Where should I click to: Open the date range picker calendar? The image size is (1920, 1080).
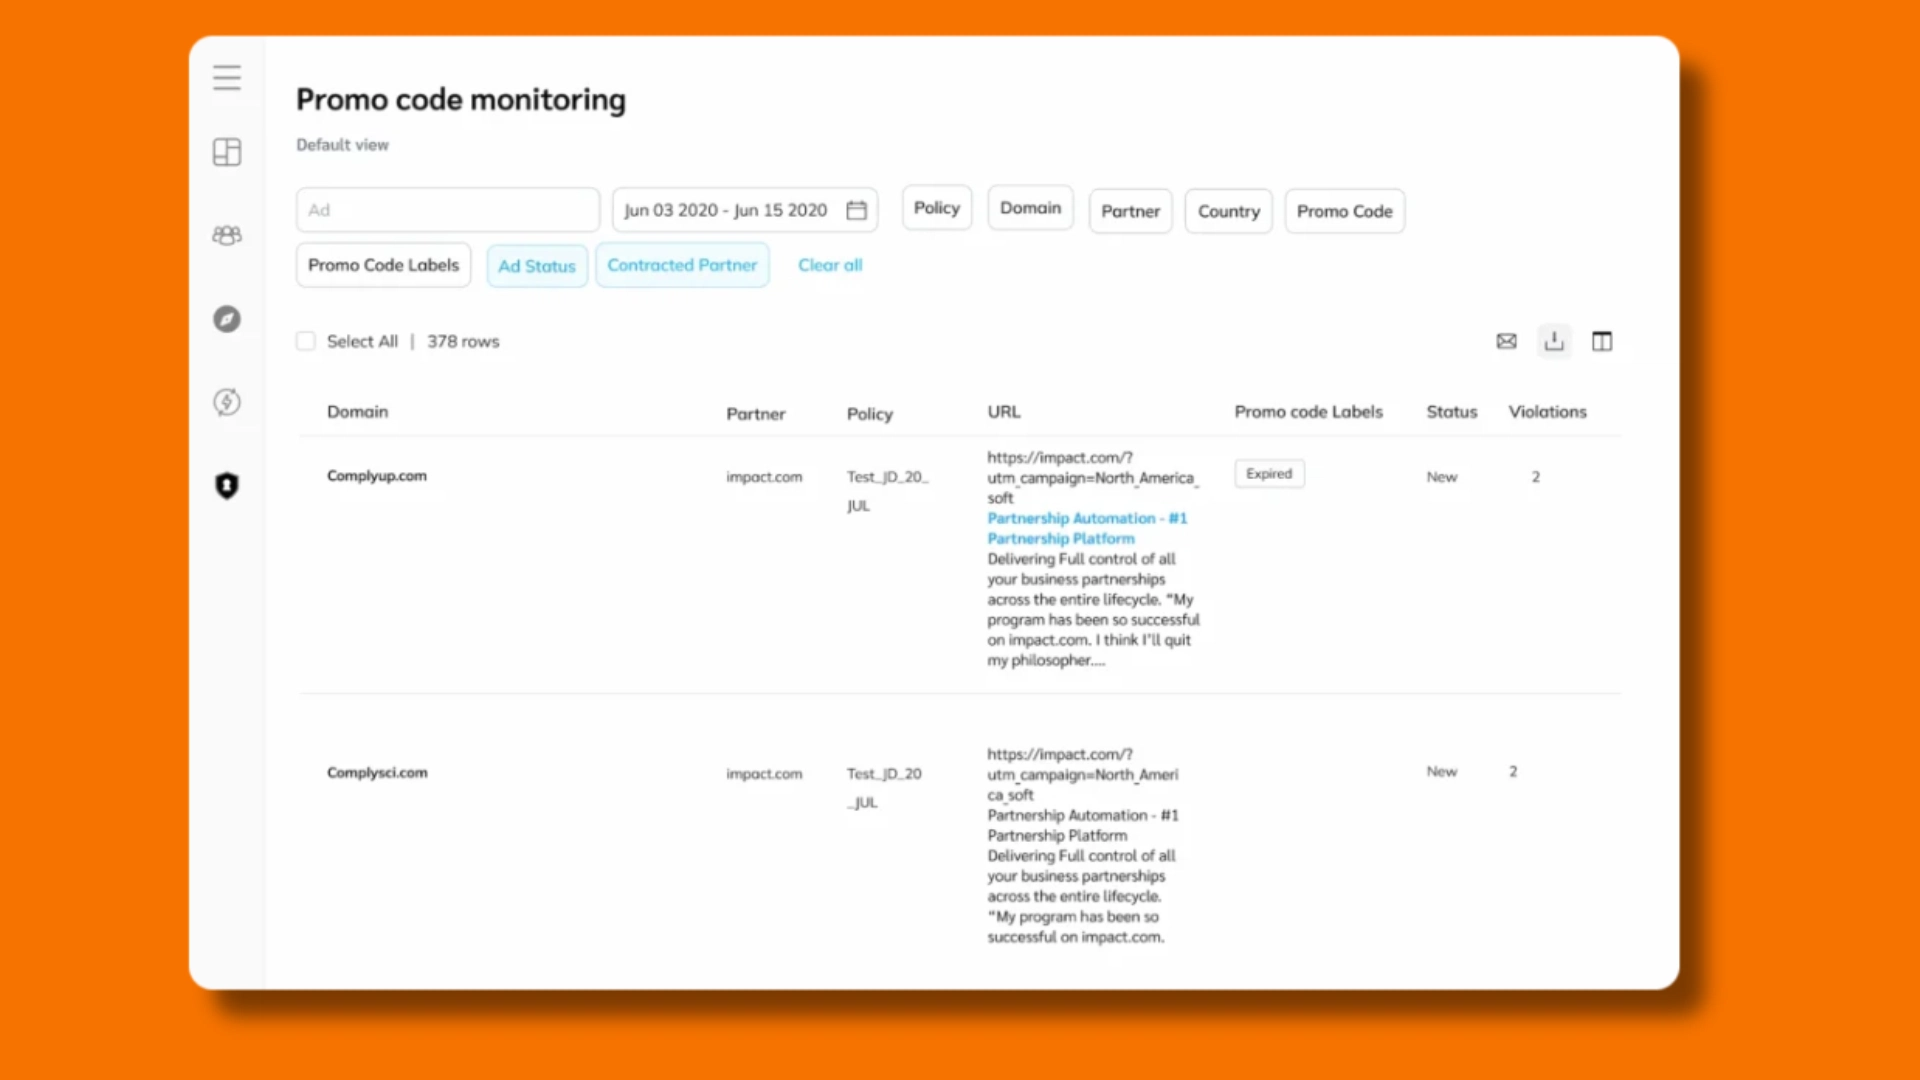pyautogui.click(x=856, y=210)
